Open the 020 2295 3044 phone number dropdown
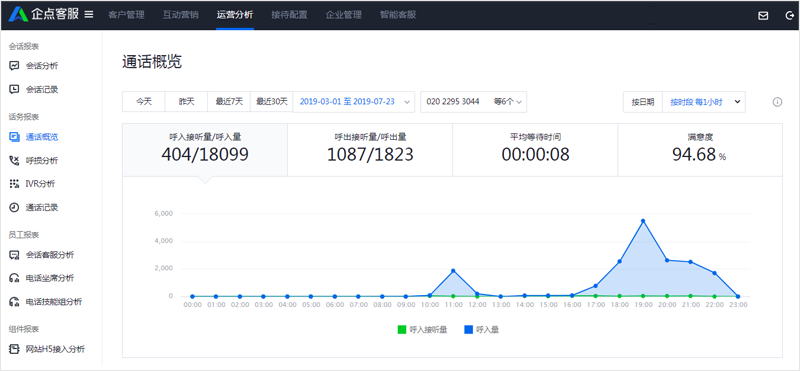 pyautogui.click(x=473, y=102)
